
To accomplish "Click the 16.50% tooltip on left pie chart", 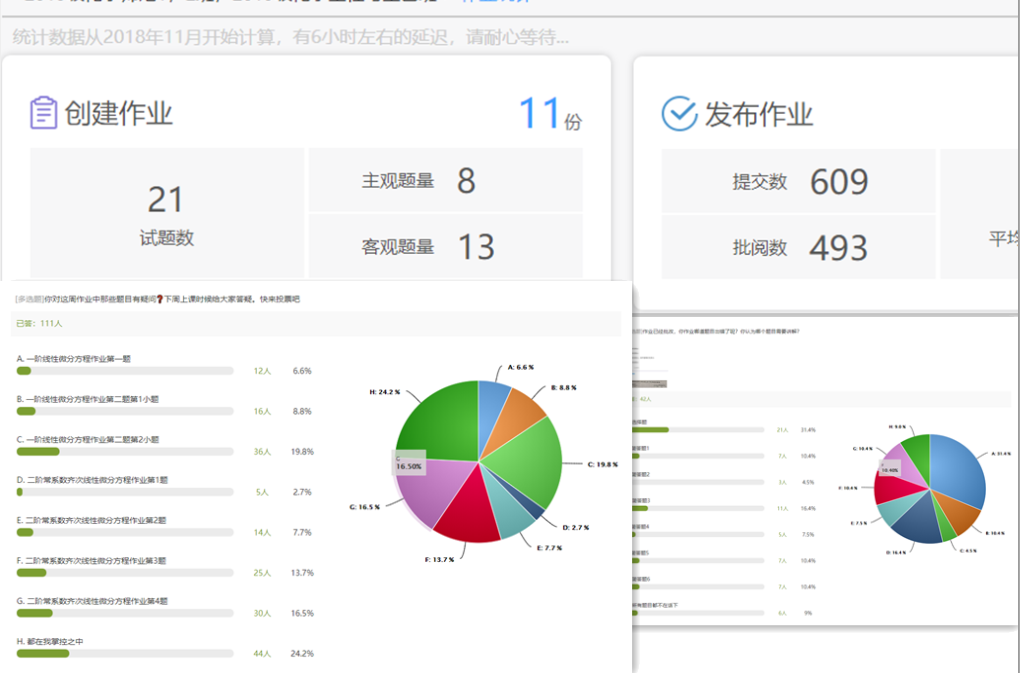I will [x=408, y=463].
